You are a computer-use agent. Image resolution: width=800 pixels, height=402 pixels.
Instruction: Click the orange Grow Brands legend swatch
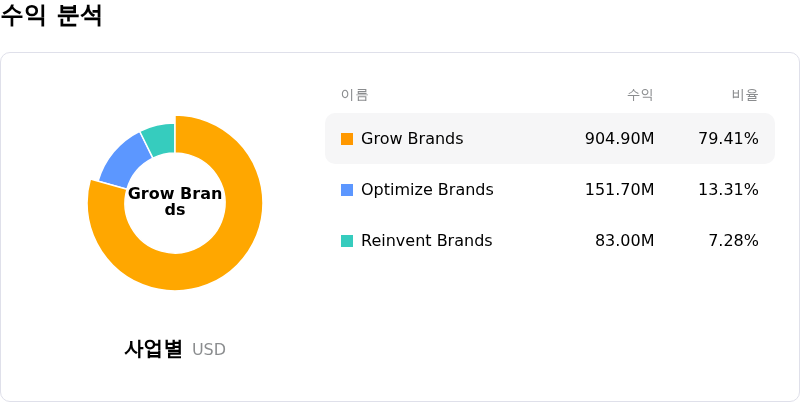click(347, 139)
